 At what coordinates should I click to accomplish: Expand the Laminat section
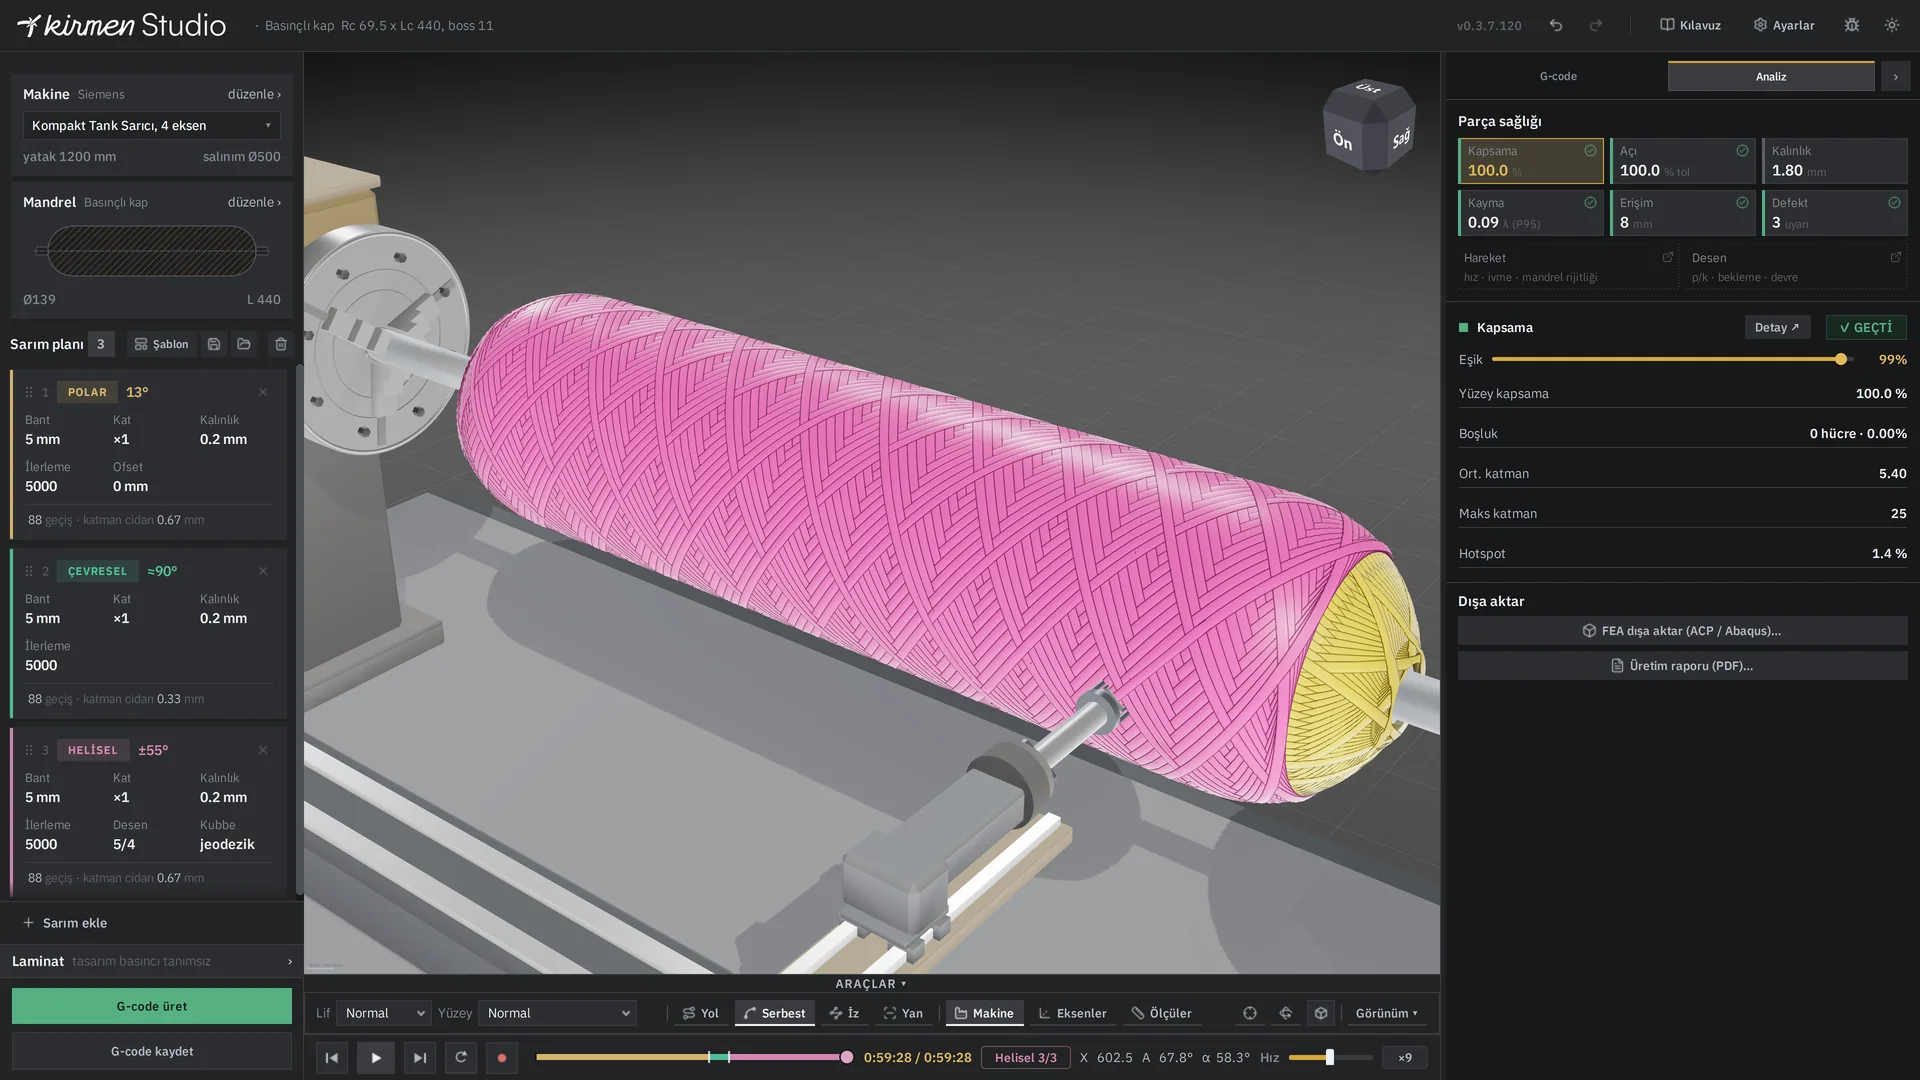(152, 961)
